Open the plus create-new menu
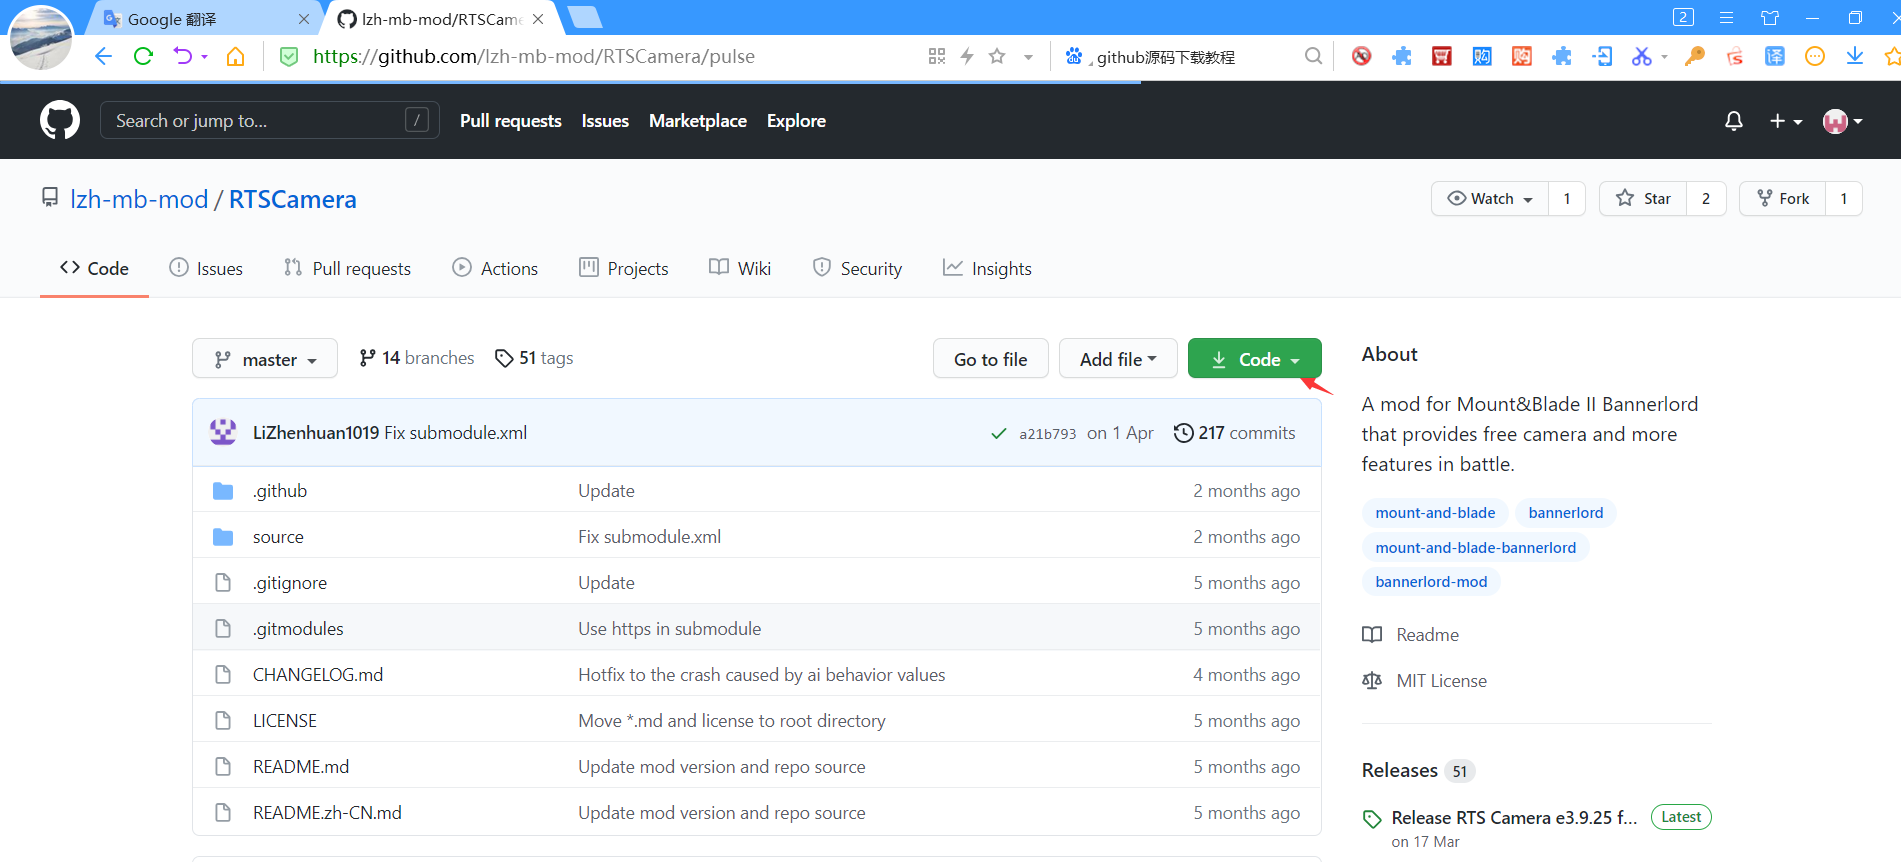 click(1785, 121)
